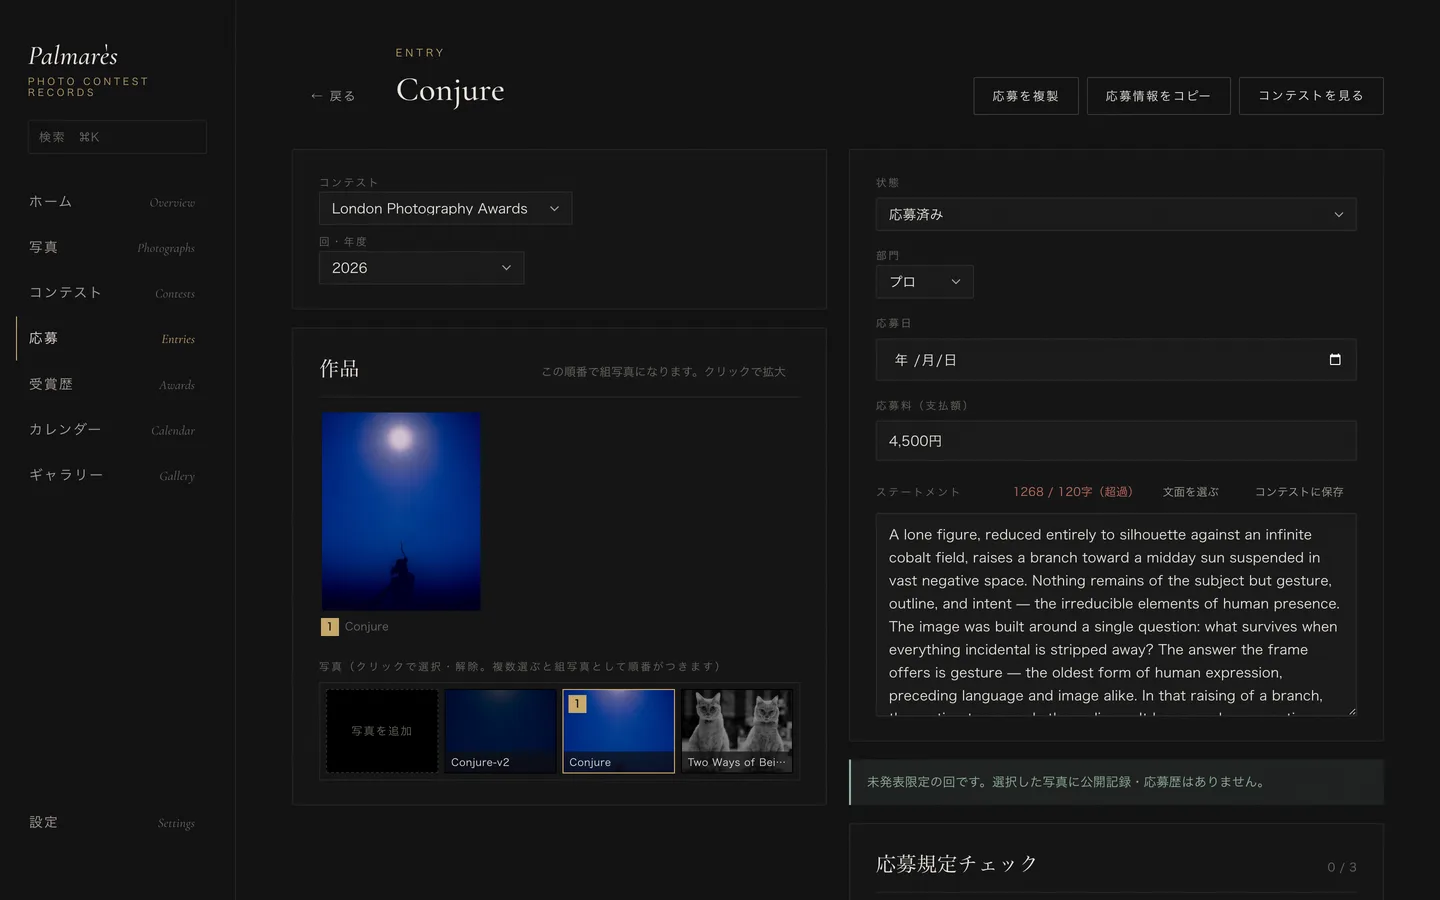Click the 0 / 3 checklist count
Screen dimensions: 1440x900
[1342, 867]
